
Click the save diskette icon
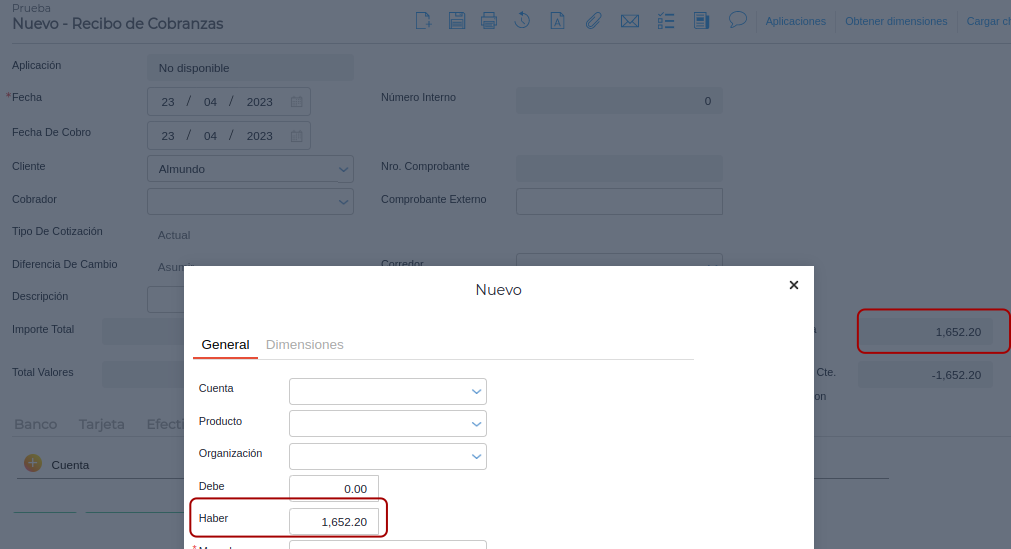pyautogui.click(x=456, y=20)
